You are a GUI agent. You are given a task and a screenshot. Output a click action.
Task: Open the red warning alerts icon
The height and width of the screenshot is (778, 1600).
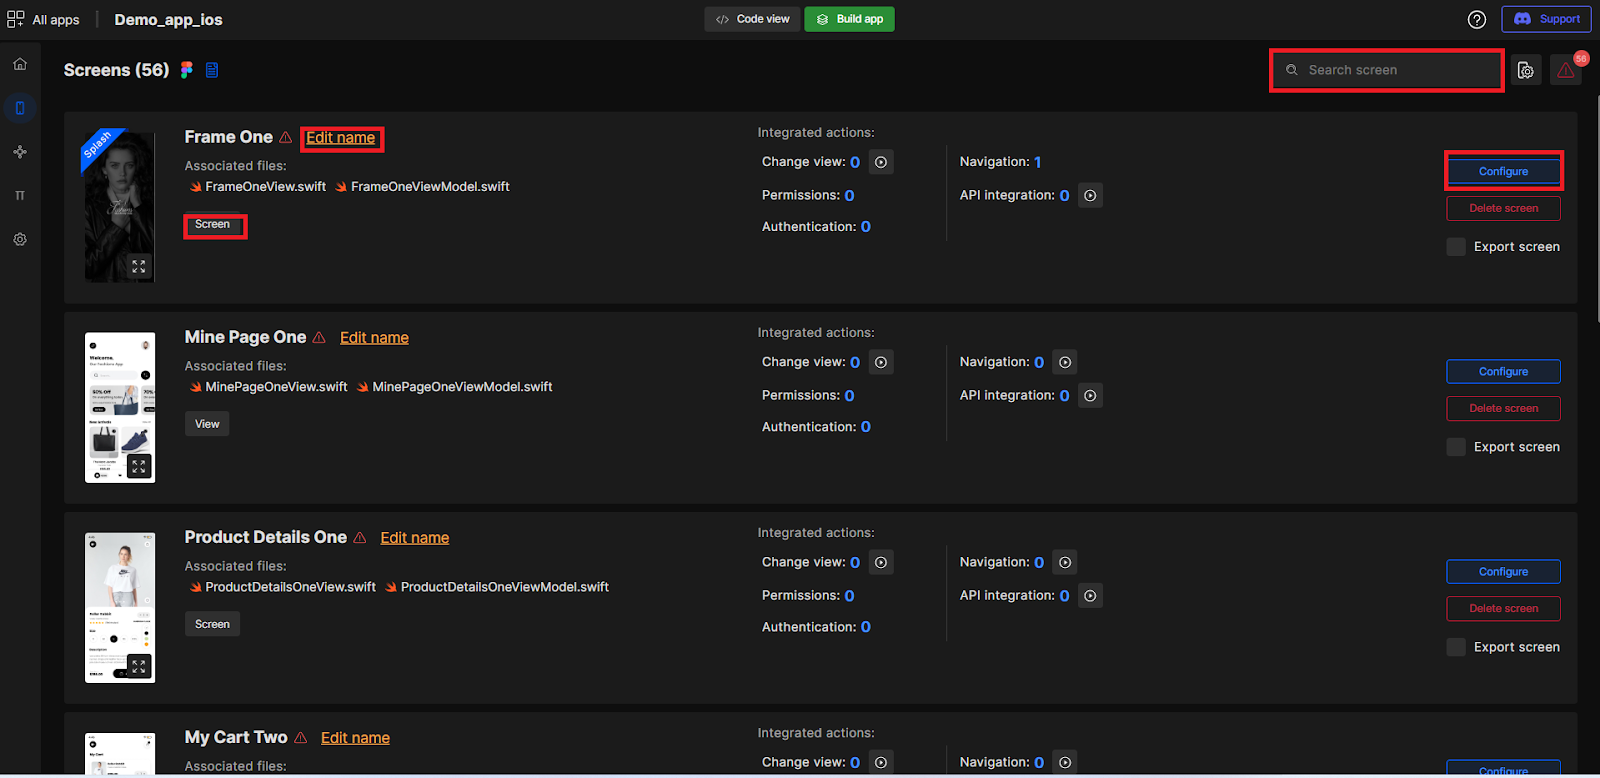(1566, 70)
